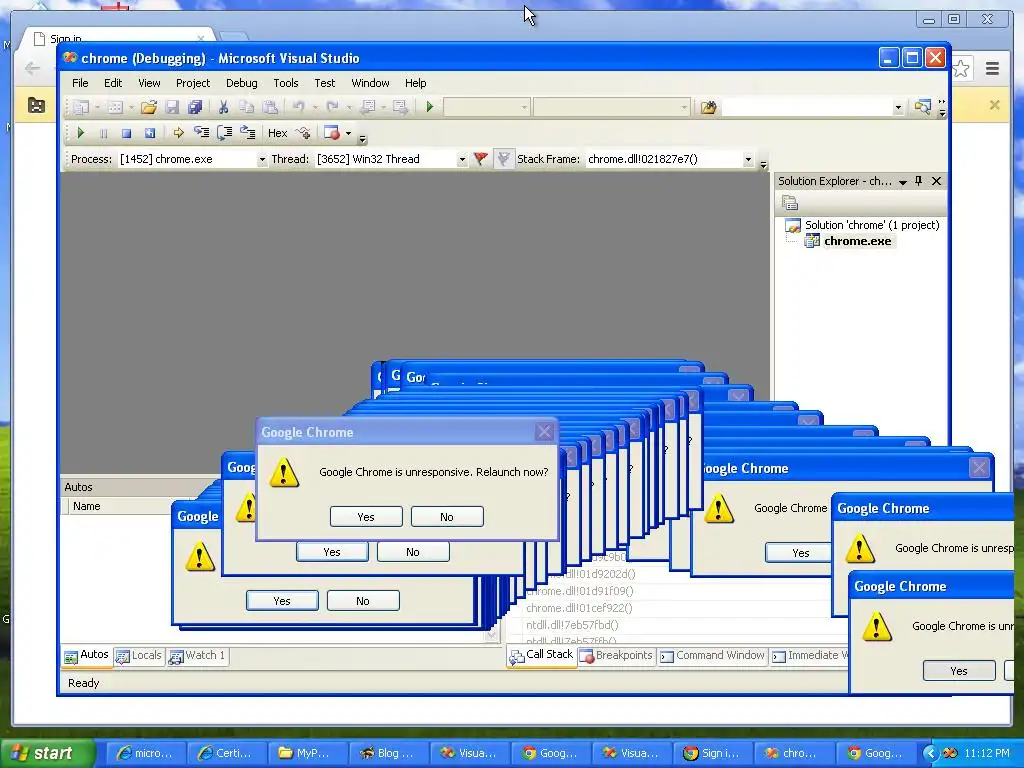This screenshot has height=768, width=1024.
Task: Click the Redo arrow icon
Action: click(x=332, y=106)
